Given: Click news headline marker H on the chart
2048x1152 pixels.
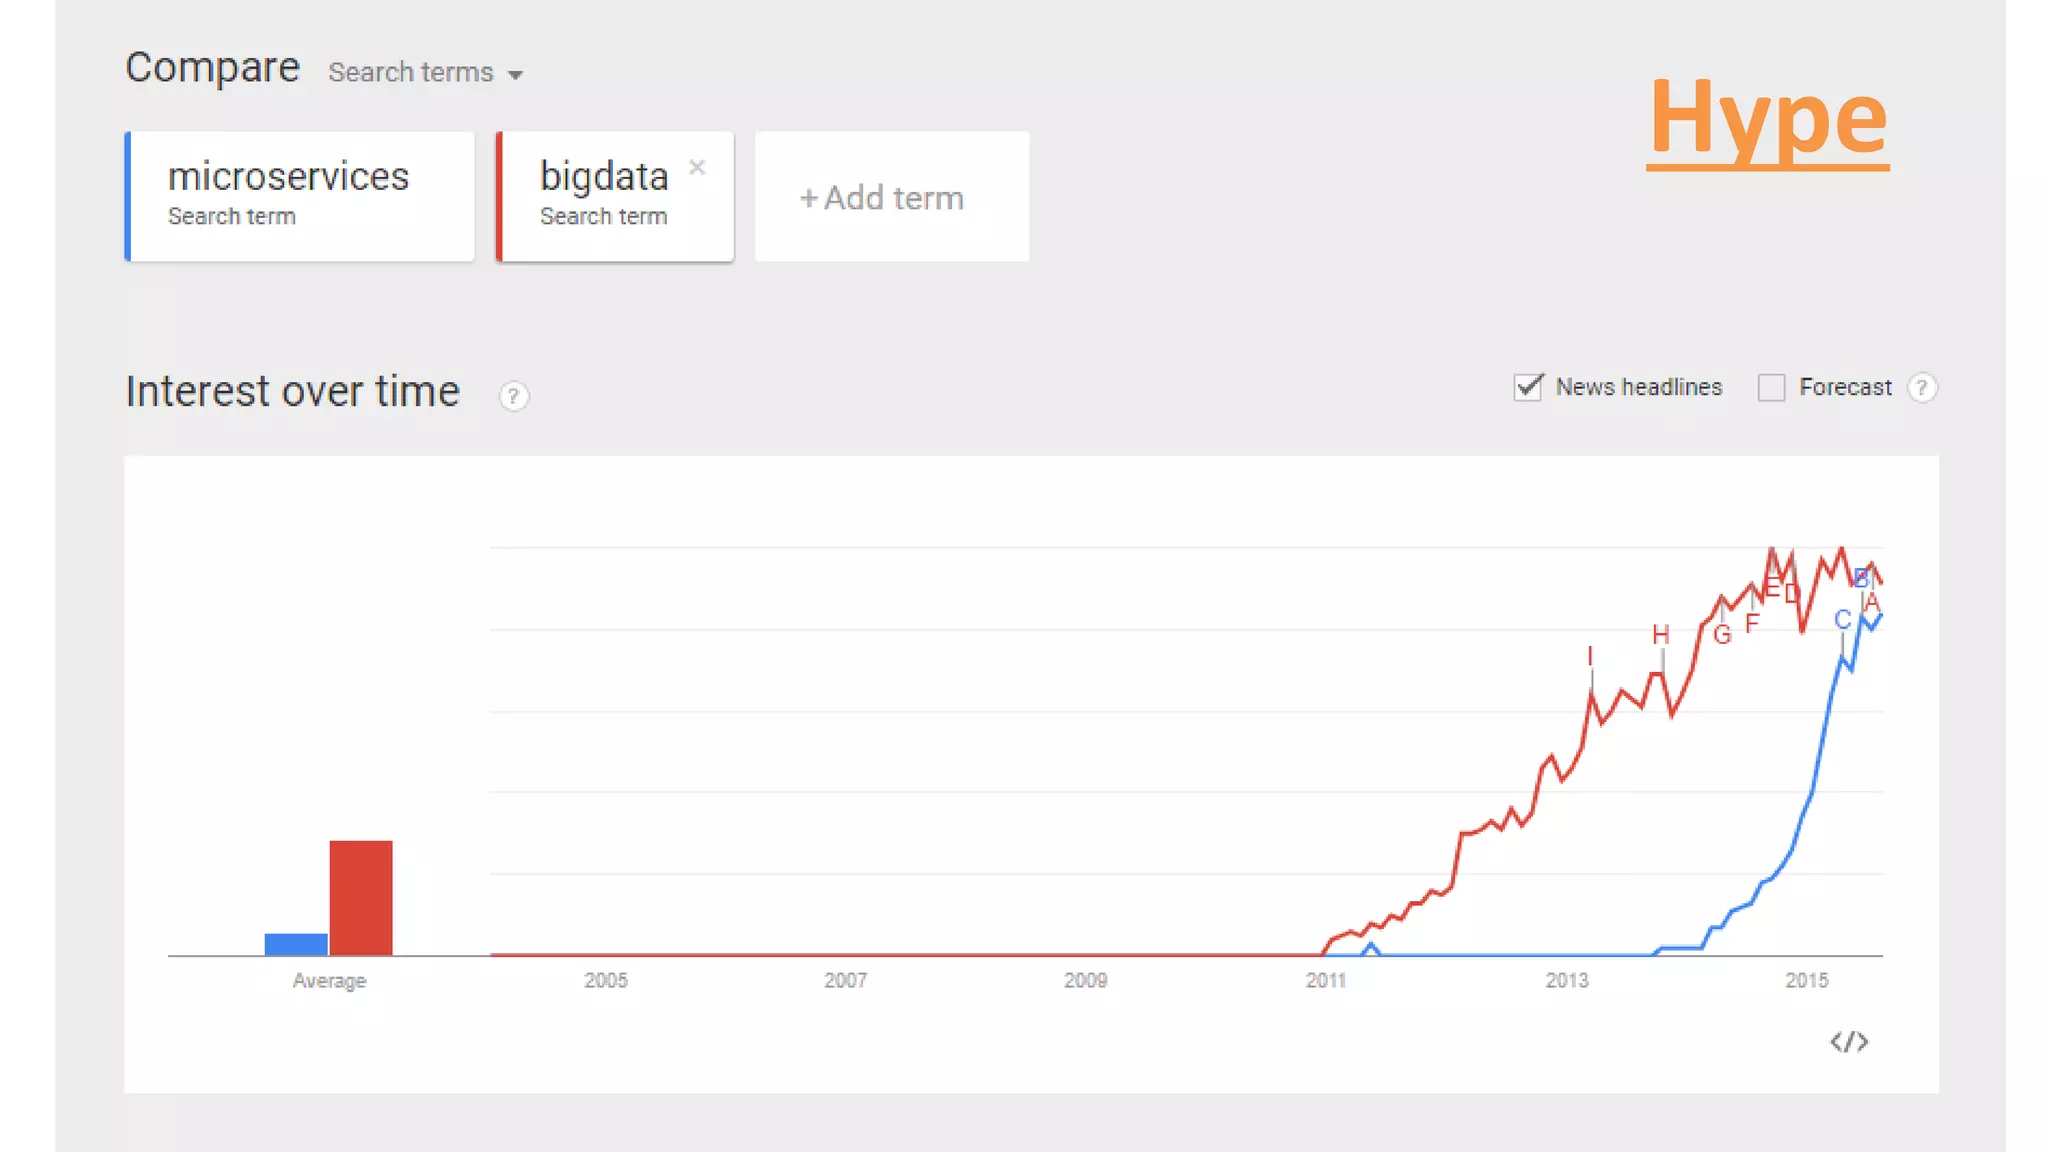Looking at the screenshot, I should pos(1661,635).
